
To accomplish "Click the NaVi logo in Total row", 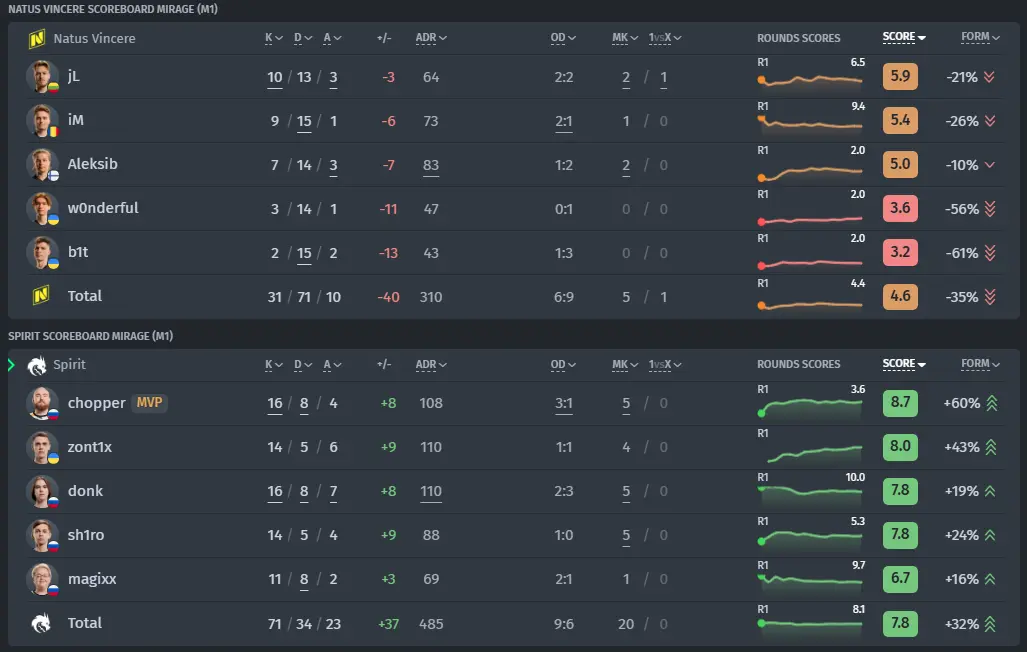I will pos(41,296).
